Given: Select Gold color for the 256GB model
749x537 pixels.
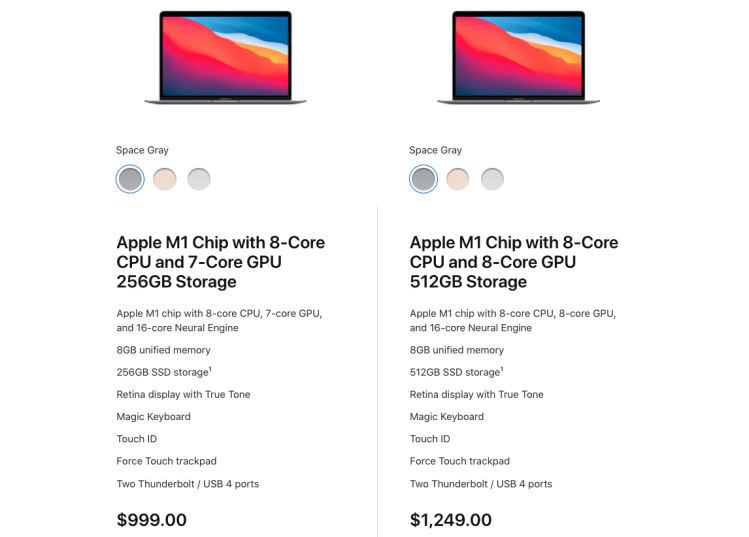Looking at the screenshot, I should pos(164,179).
